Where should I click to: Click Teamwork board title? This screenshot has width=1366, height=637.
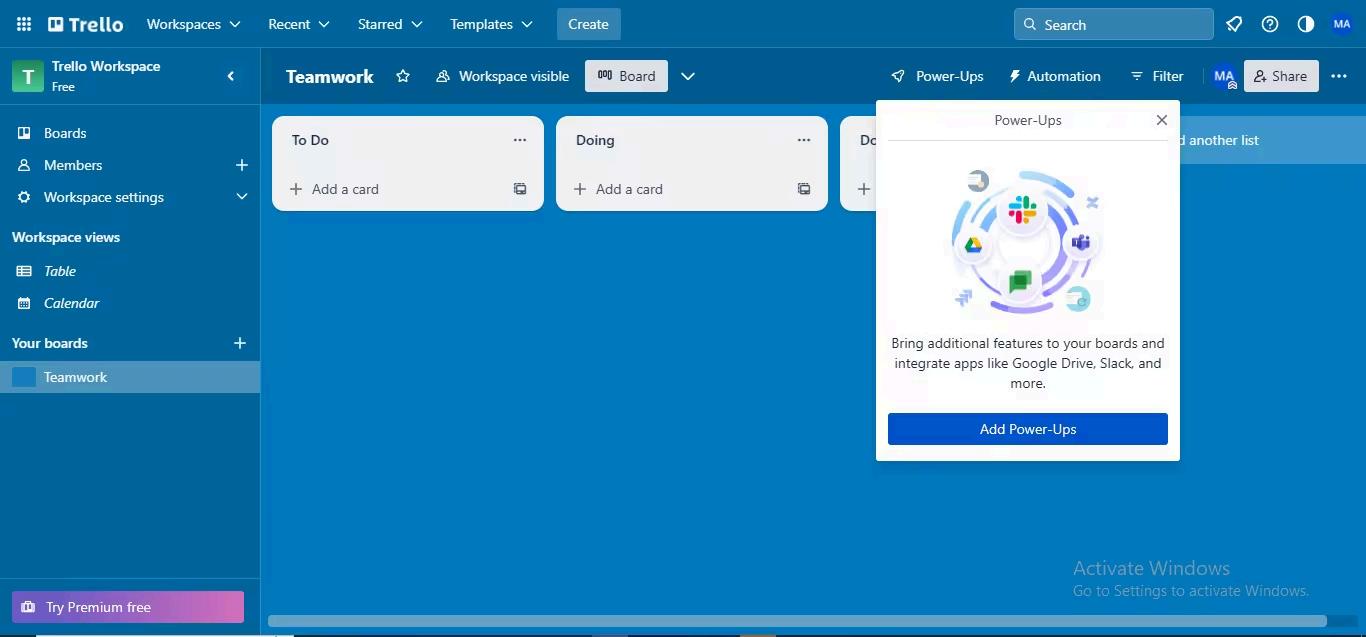pyautogui.click(x=330, y=76)
